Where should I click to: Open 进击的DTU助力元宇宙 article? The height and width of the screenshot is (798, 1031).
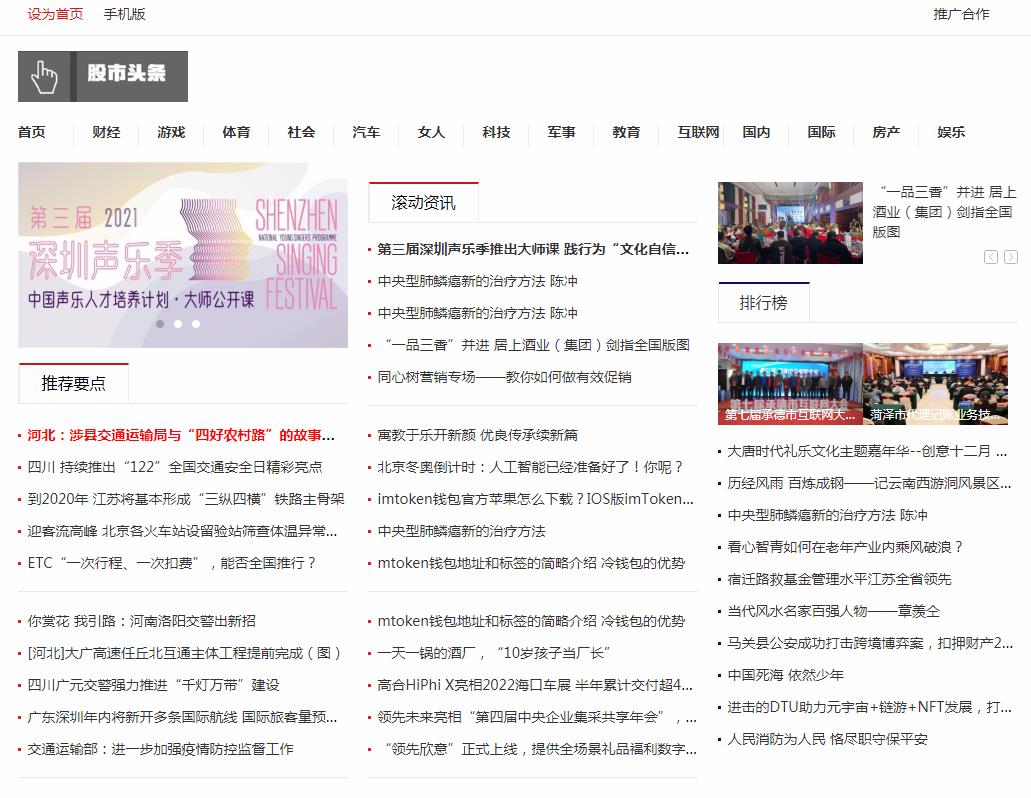click(869, 707)
